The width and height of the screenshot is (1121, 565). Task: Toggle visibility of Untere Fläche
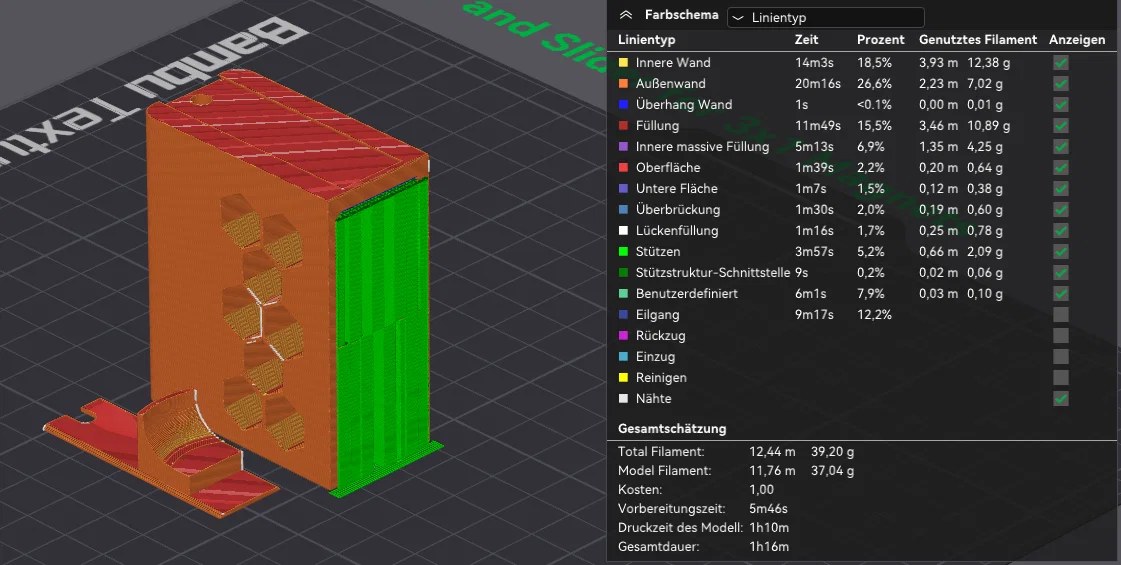[1061, 189]
